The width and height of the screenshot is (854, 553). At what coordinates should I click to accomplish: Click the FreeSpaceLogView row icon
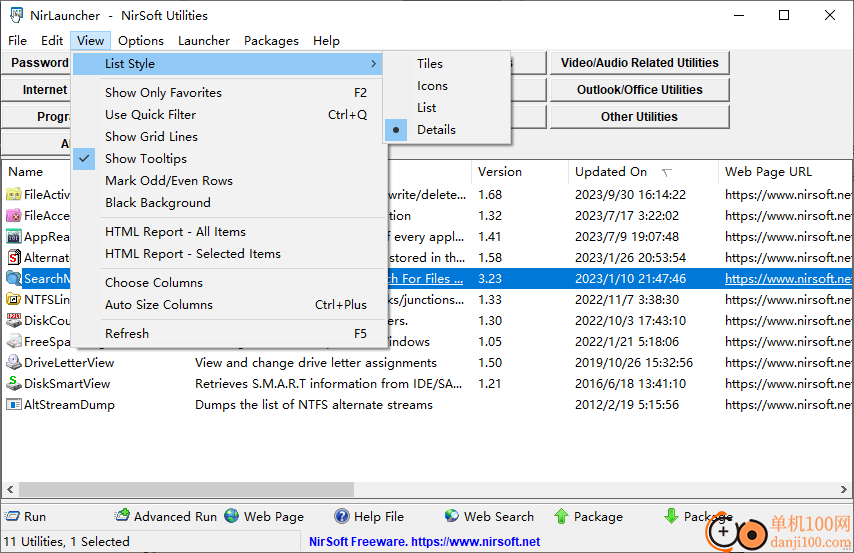(x=14, y=342)
